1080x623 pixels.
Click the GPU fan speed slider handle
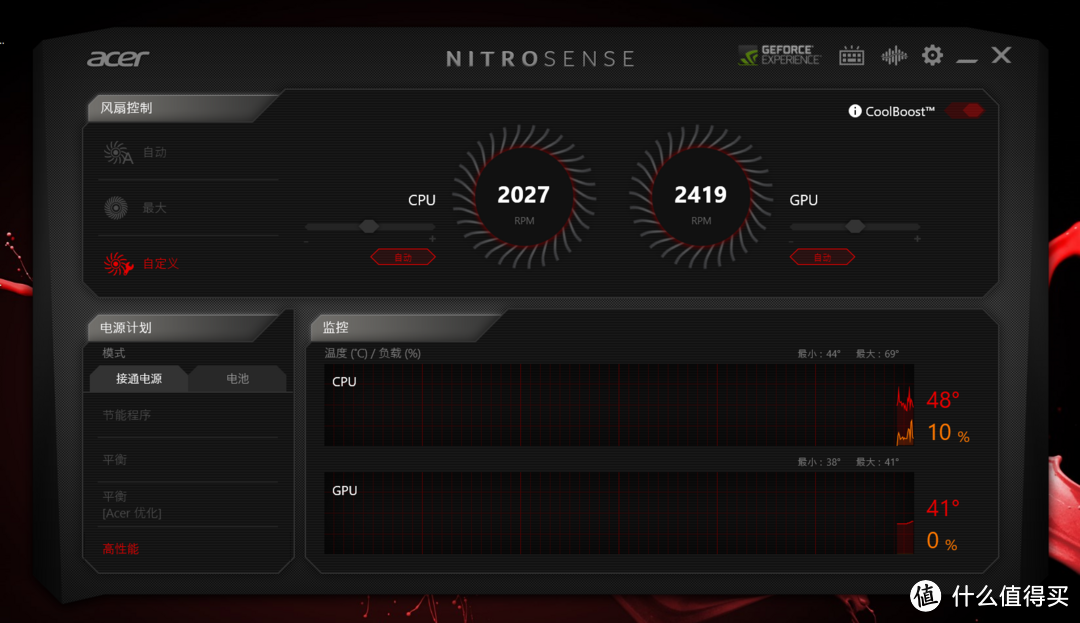[855, 226]
